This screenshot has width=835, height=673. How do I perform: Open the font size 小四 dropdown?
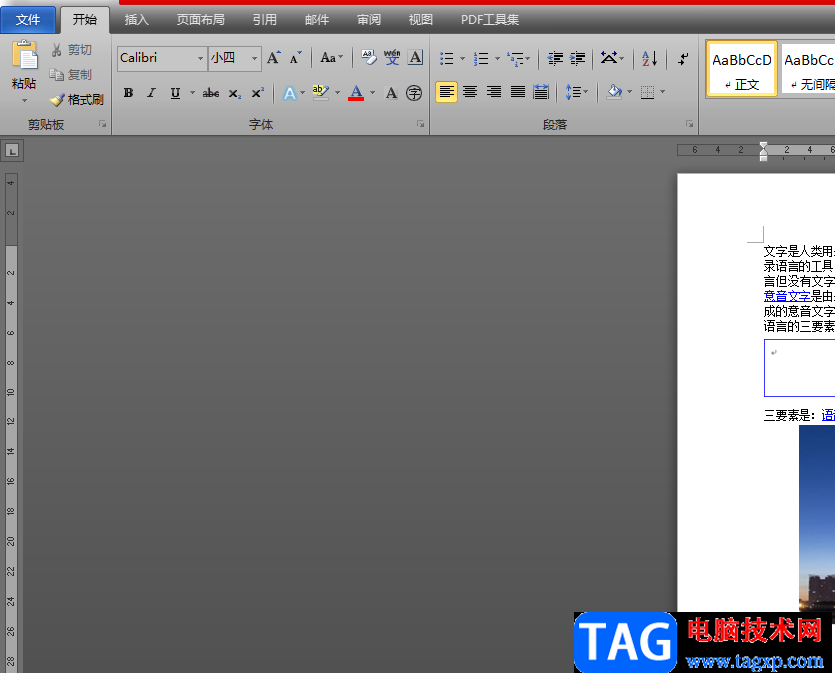[254, 59]
